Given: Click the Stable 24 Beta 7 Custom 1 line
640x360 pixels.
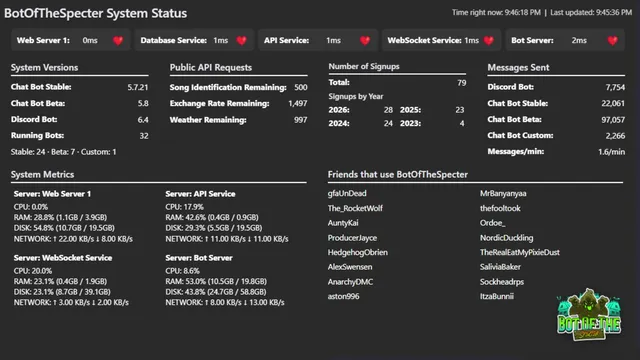Looking at the screenshot, I should (63, 152).
